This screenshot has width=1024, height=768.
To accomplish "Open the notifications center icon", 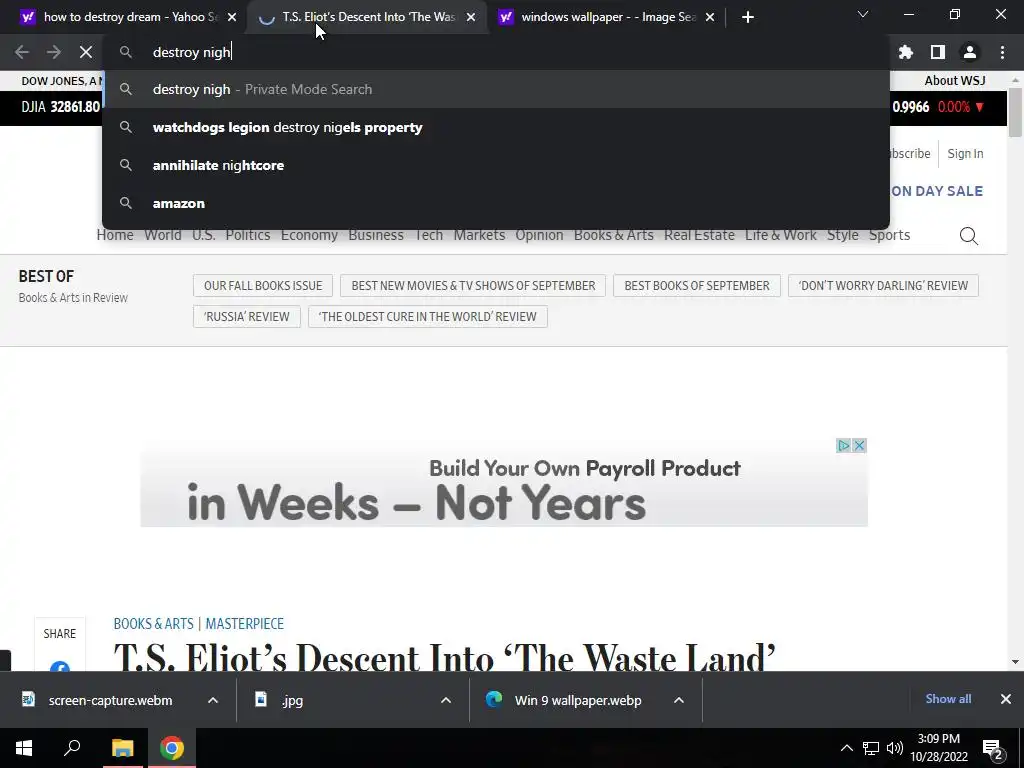I will 993,748.
